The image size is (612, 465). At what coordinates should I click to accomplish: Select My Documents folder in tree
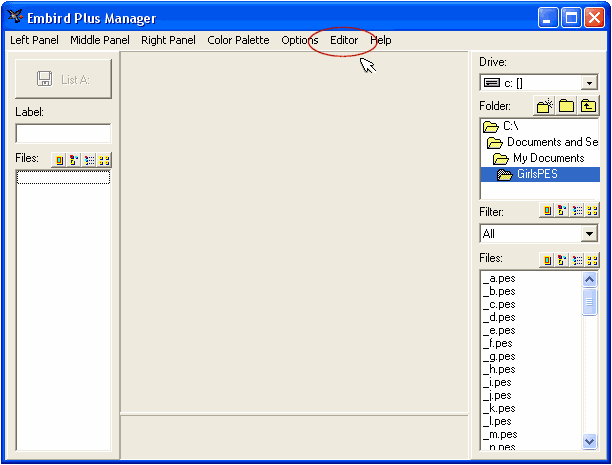coord(539,158)
